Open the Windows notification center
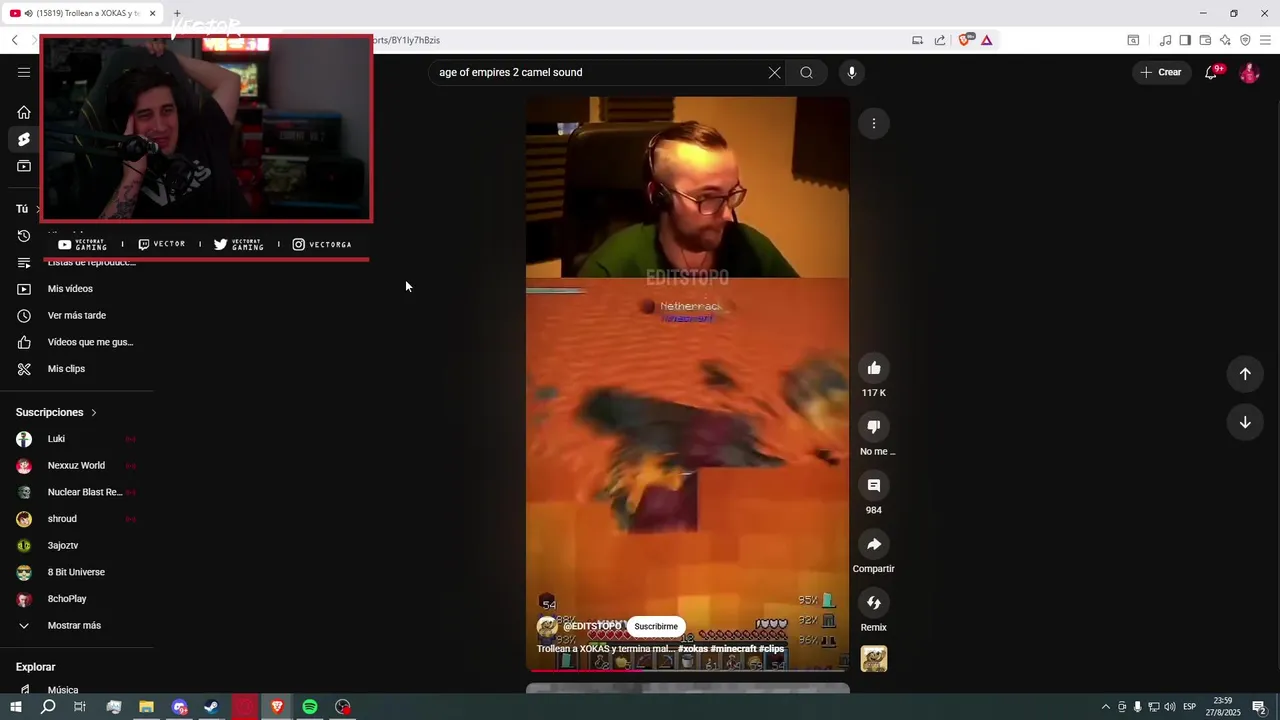Viewport: 1280px width, 720px height. click(x=1260, y=707)
